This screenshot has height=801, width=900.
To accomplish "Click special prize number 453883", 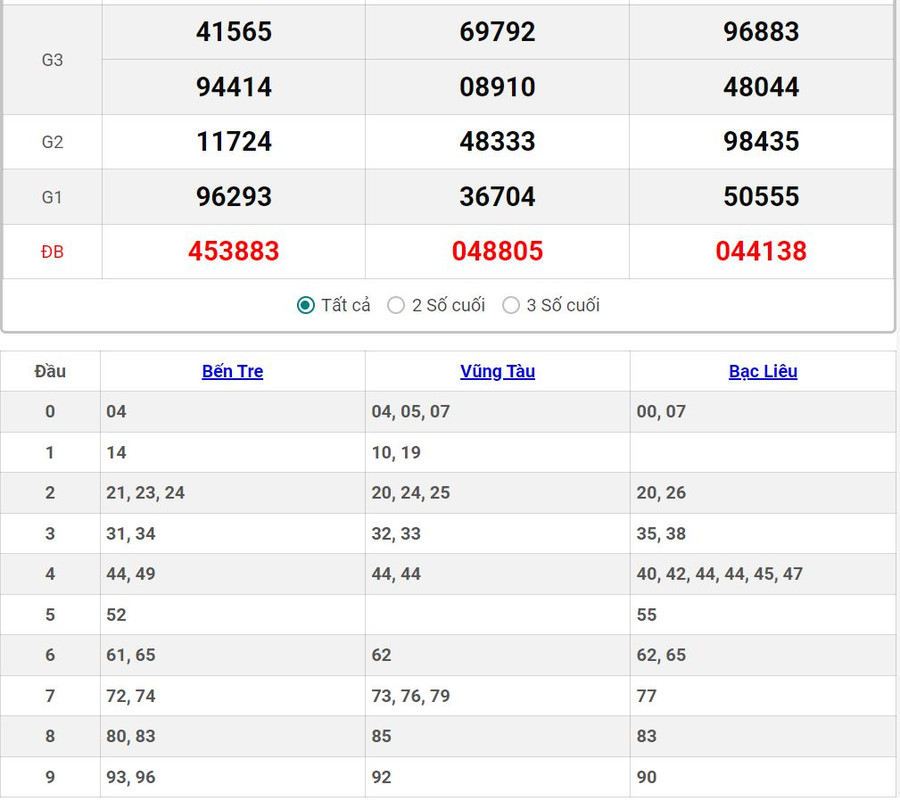I will (x=233, y=251).
